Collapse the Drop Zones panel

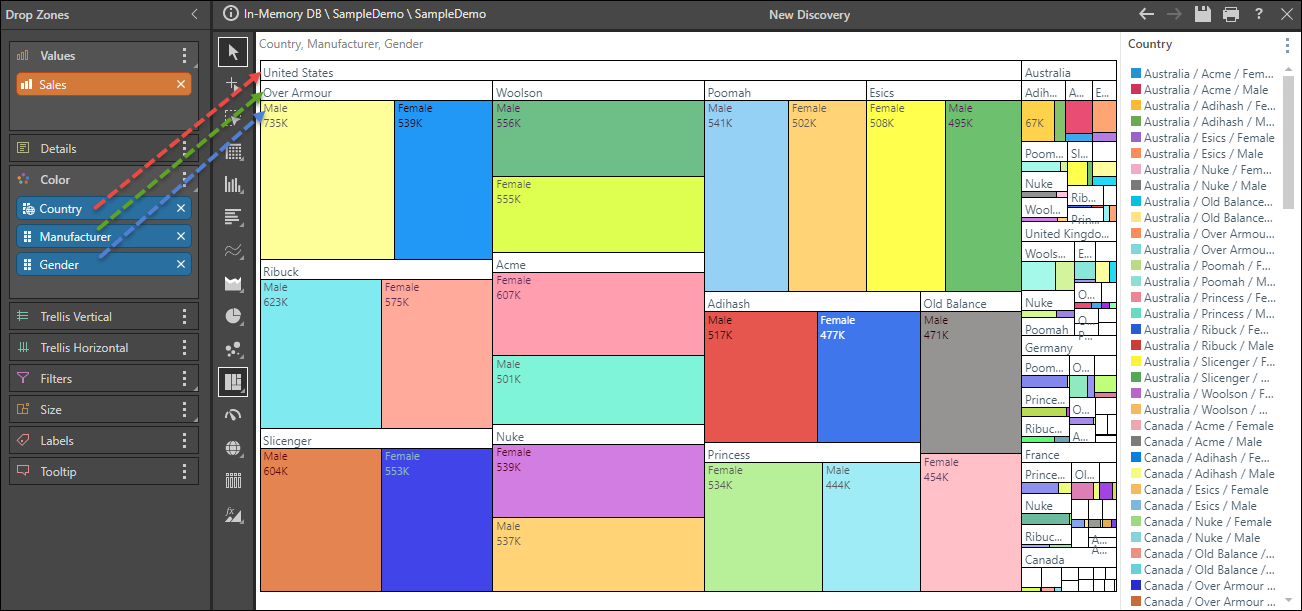pyautogui.click(x=194, y=14)
